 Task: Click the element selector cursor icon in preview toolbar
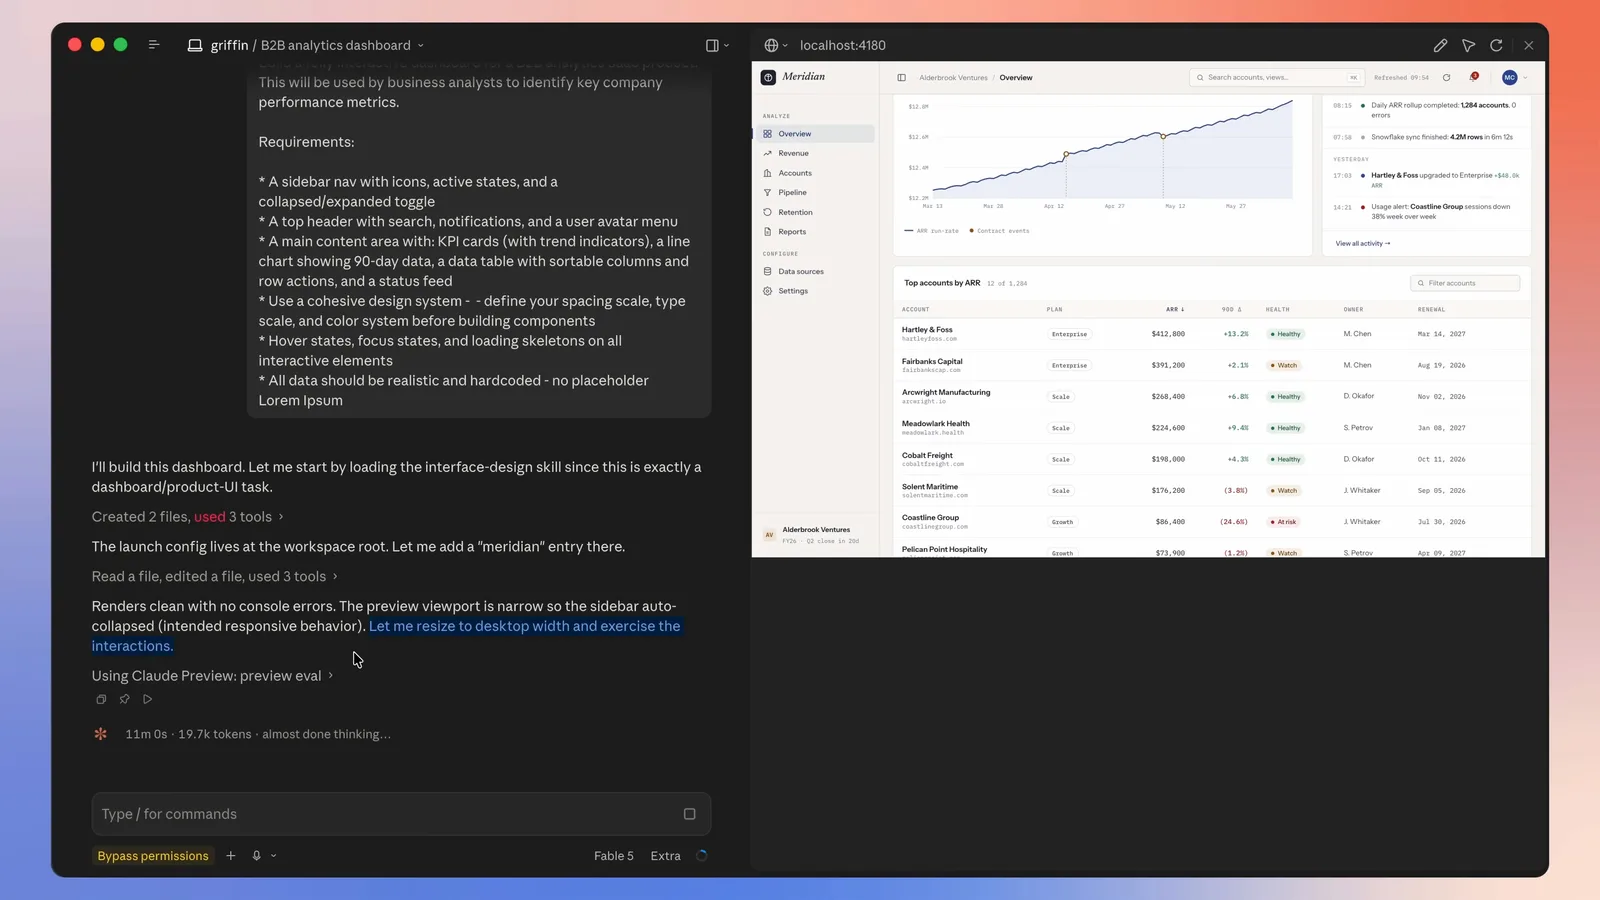click(x=1468, y=45)
